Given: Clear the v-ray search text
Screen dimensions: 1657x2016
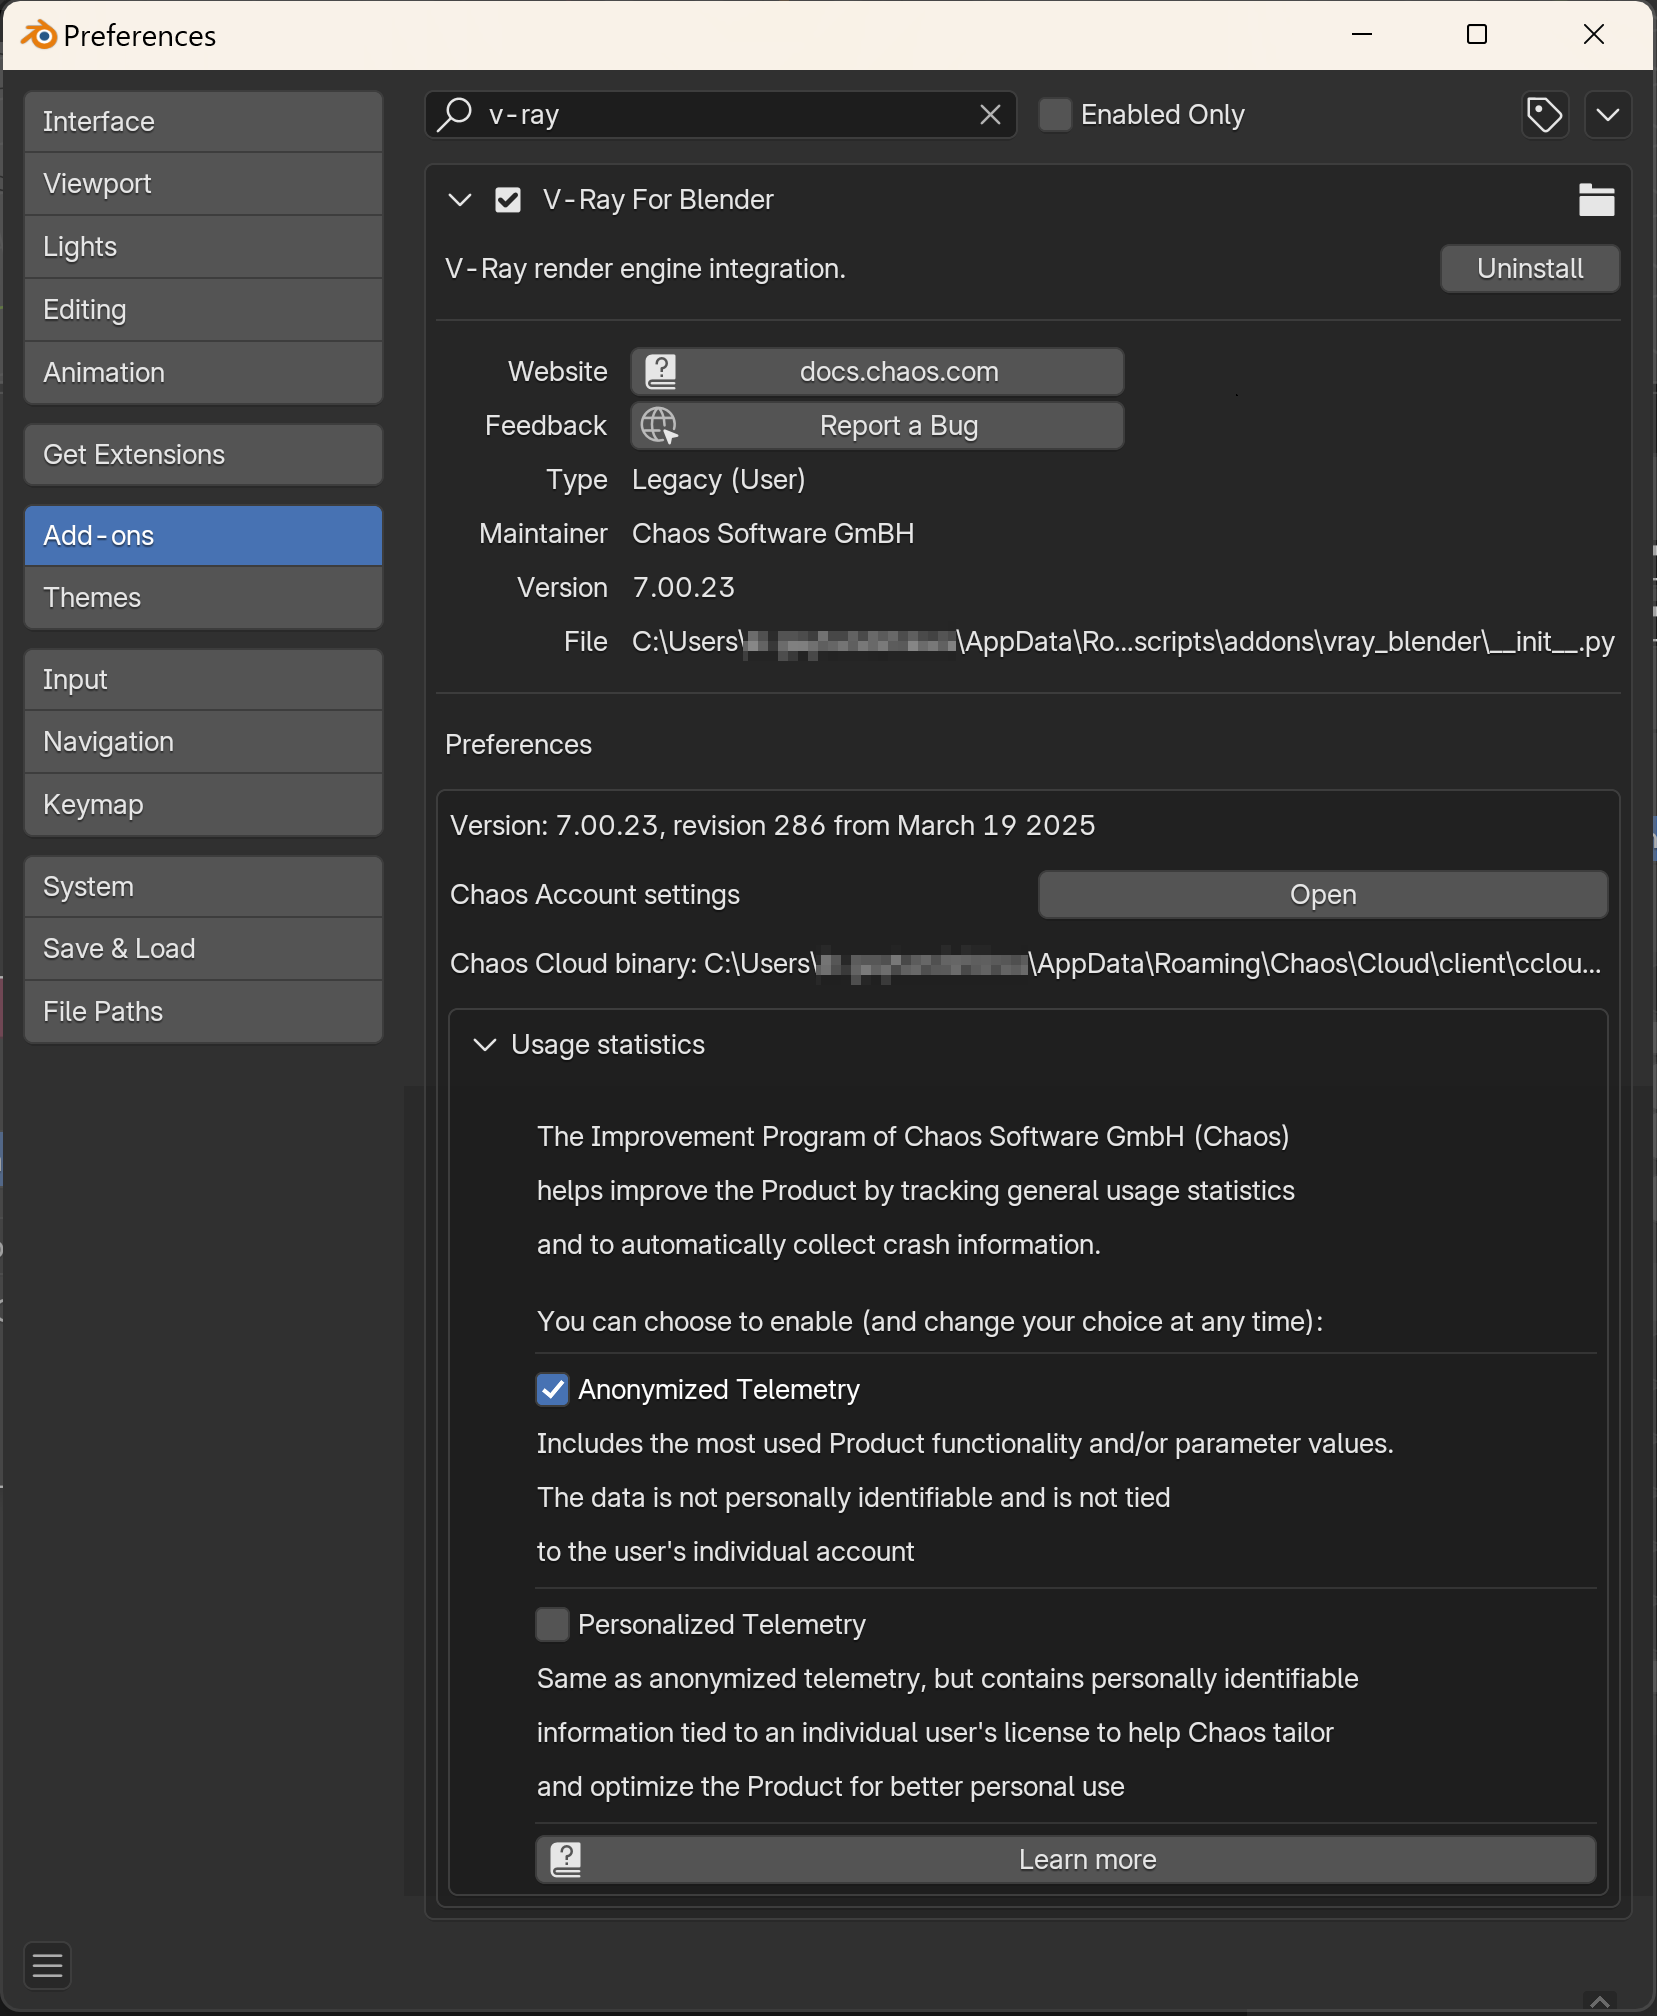Looking at the screenshot, I should pyautogui.click(x=990, y=115).
